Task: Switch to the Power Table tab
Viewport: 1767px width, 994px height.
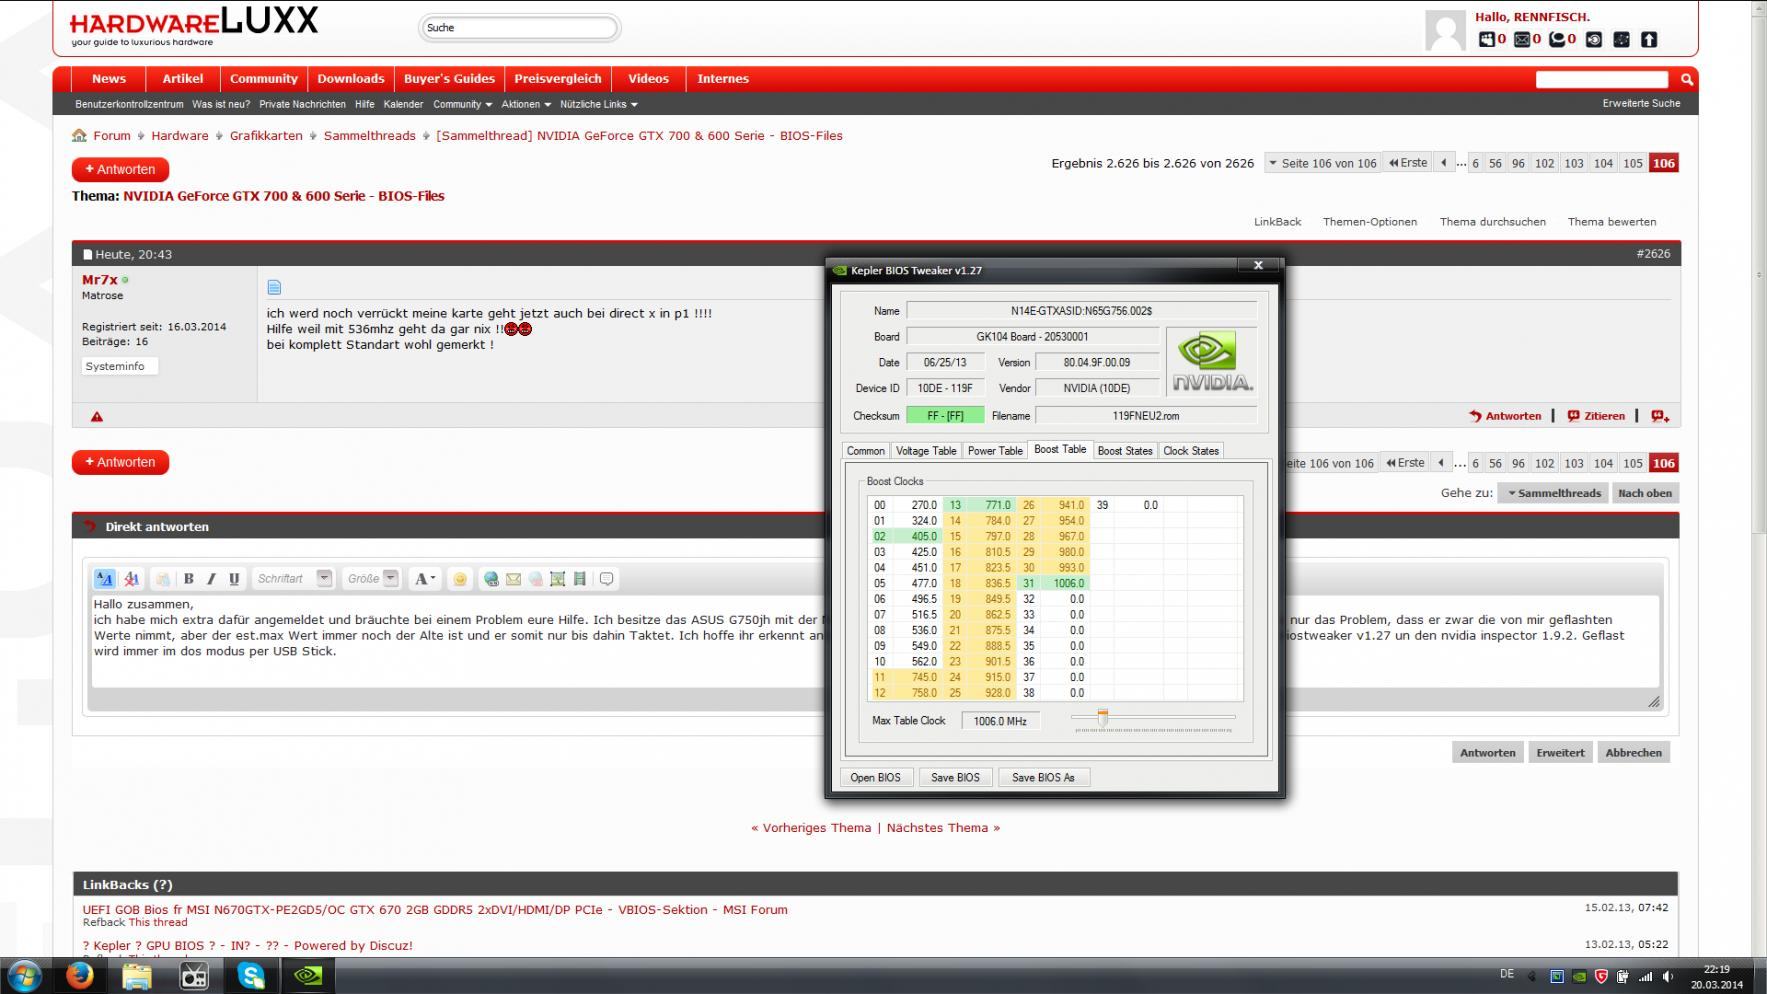Action: tap(995, 451)
